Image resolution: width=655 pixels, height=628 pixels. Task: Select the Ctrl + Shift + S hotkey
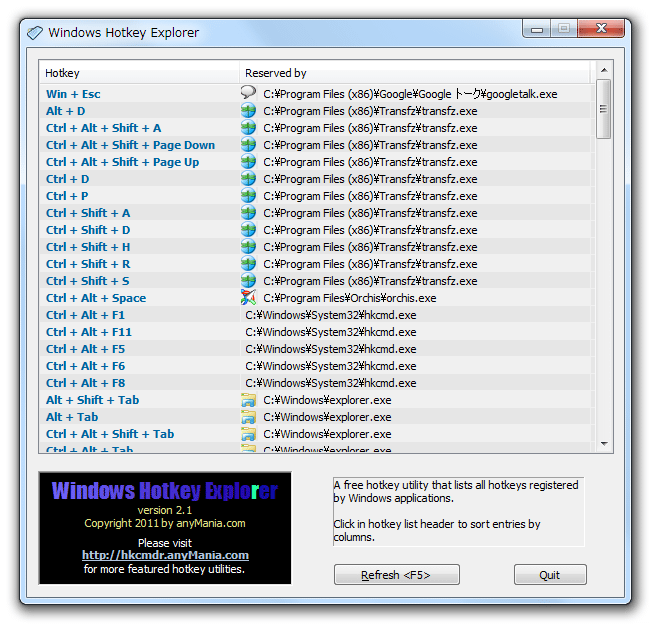click(88, 281)
